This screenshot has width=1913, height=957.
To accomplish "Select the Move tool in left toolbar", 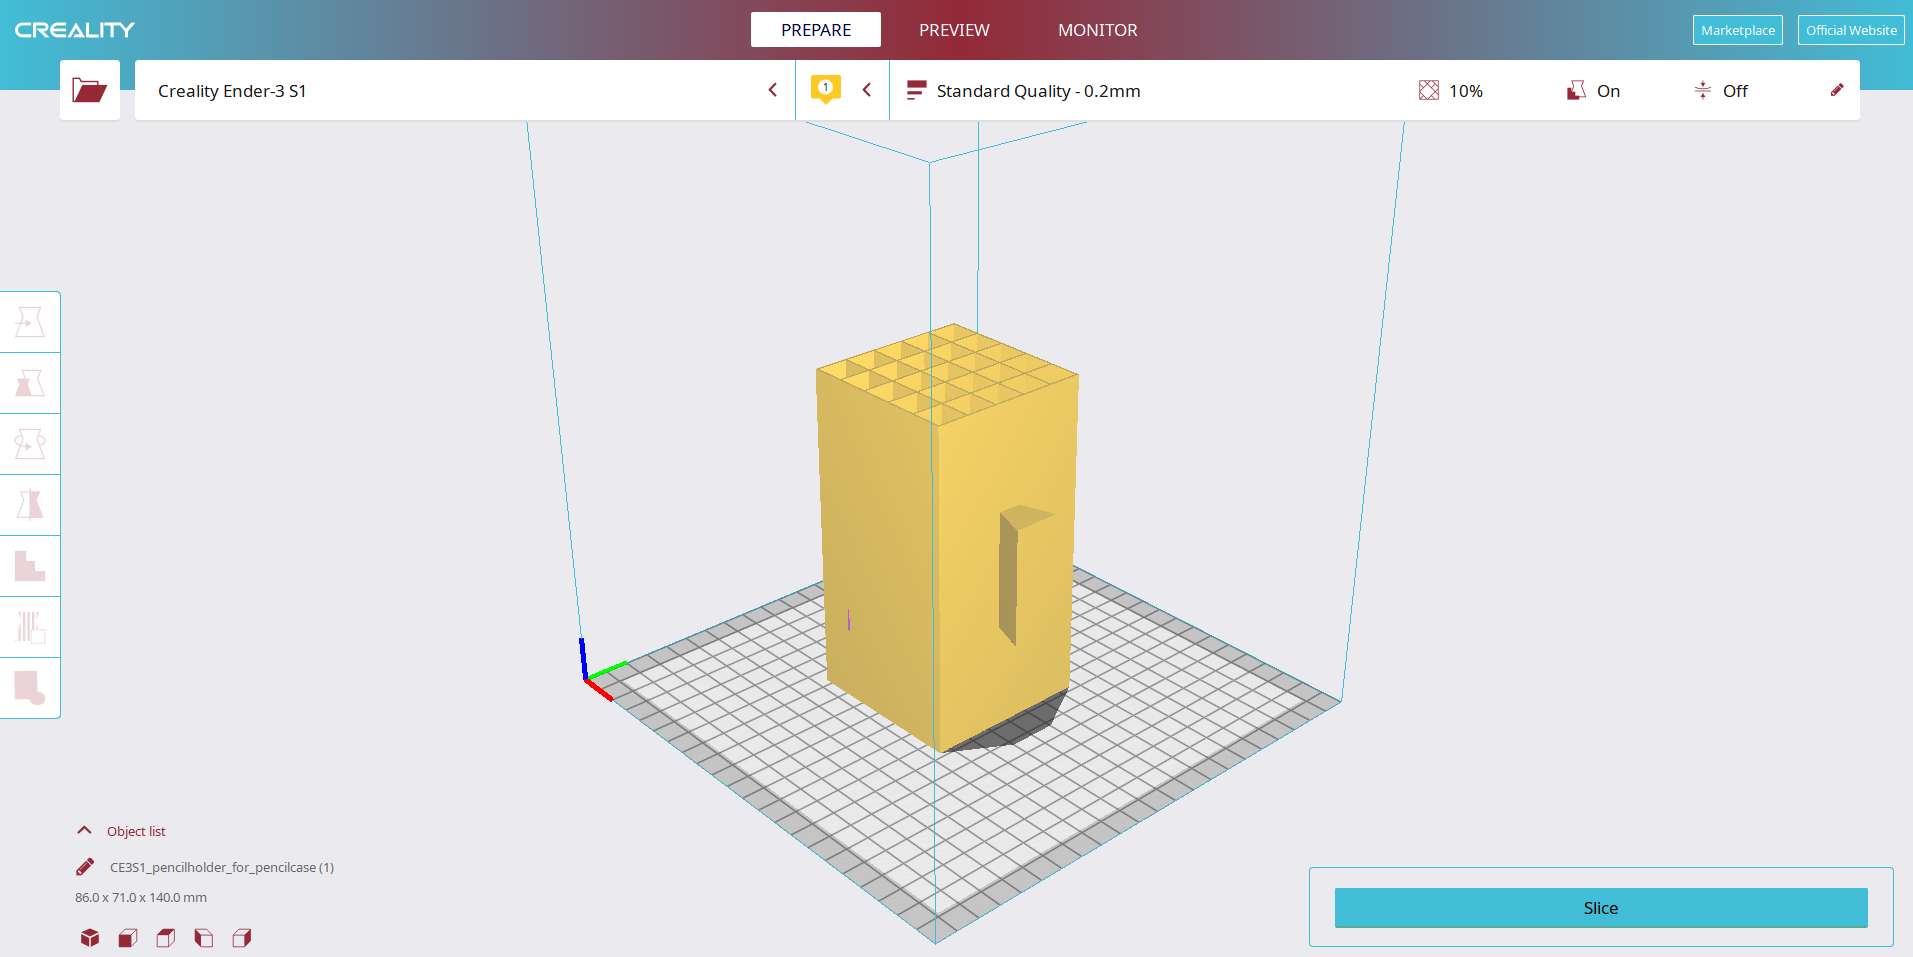I will point(30,322).
